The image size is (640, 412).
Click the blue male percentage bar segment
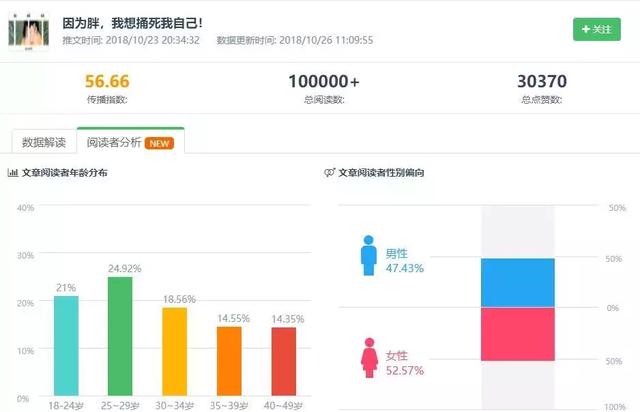click(x=517, y=282)
